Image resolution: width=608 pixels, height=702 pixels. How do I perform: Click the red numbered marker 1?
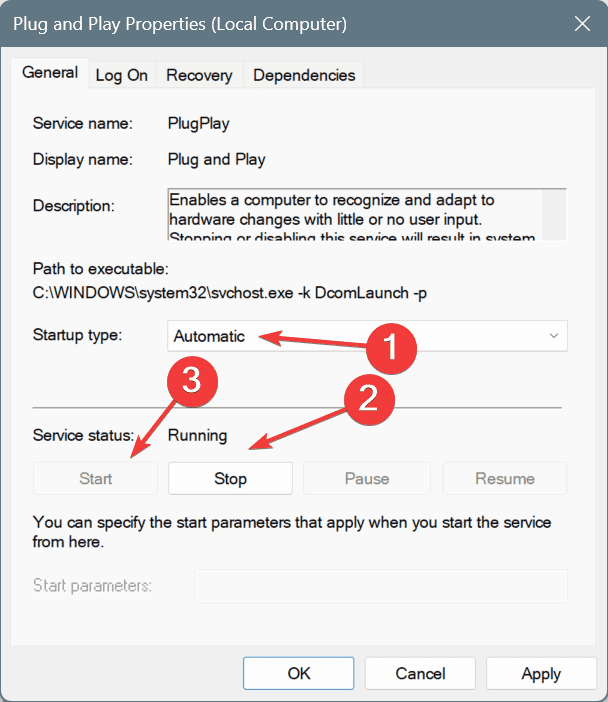(x=391, y=348)
